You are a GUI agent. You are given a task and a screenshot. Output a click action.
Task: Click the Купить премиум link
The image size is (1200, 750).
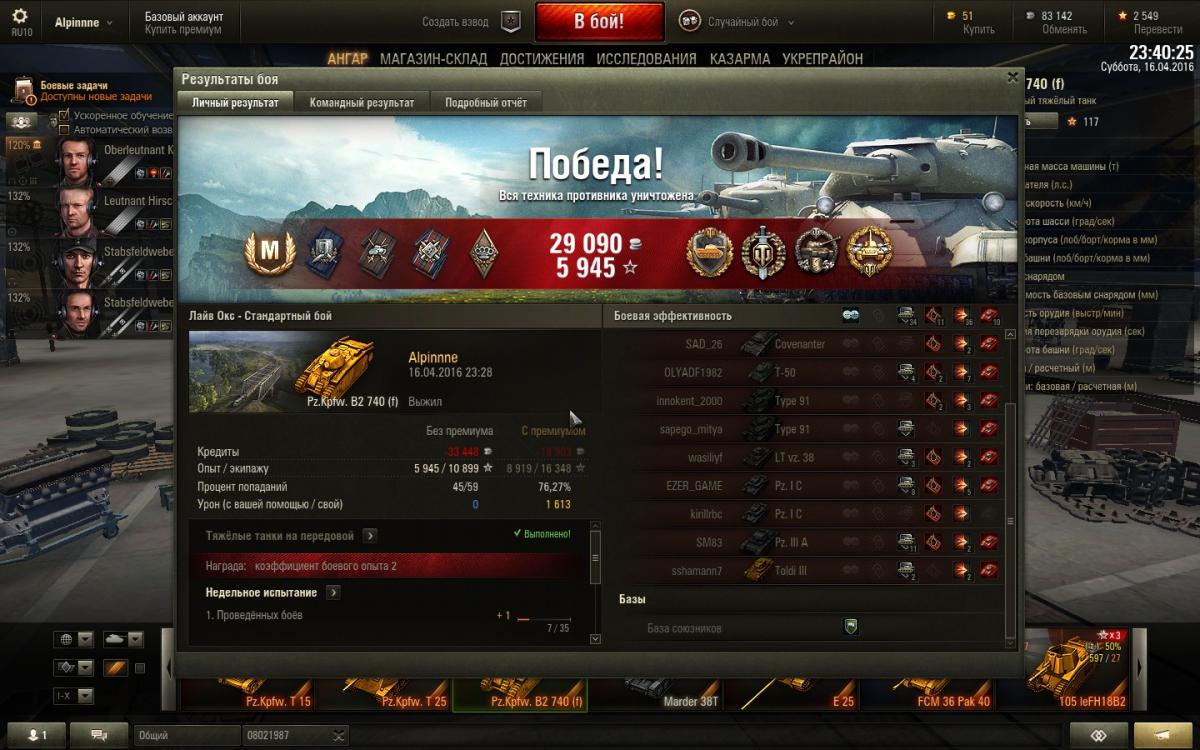tap(182, 30)
